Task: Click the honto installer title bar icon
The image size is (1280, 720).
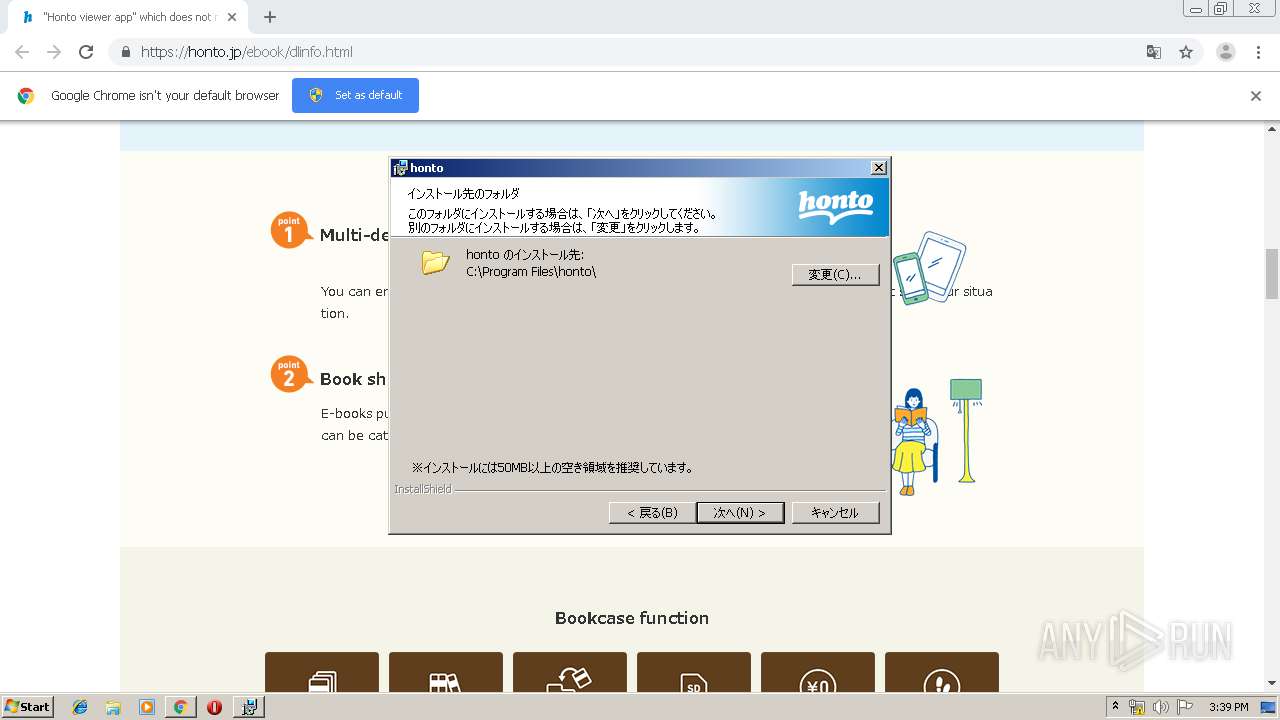Action: coord(400,168)
